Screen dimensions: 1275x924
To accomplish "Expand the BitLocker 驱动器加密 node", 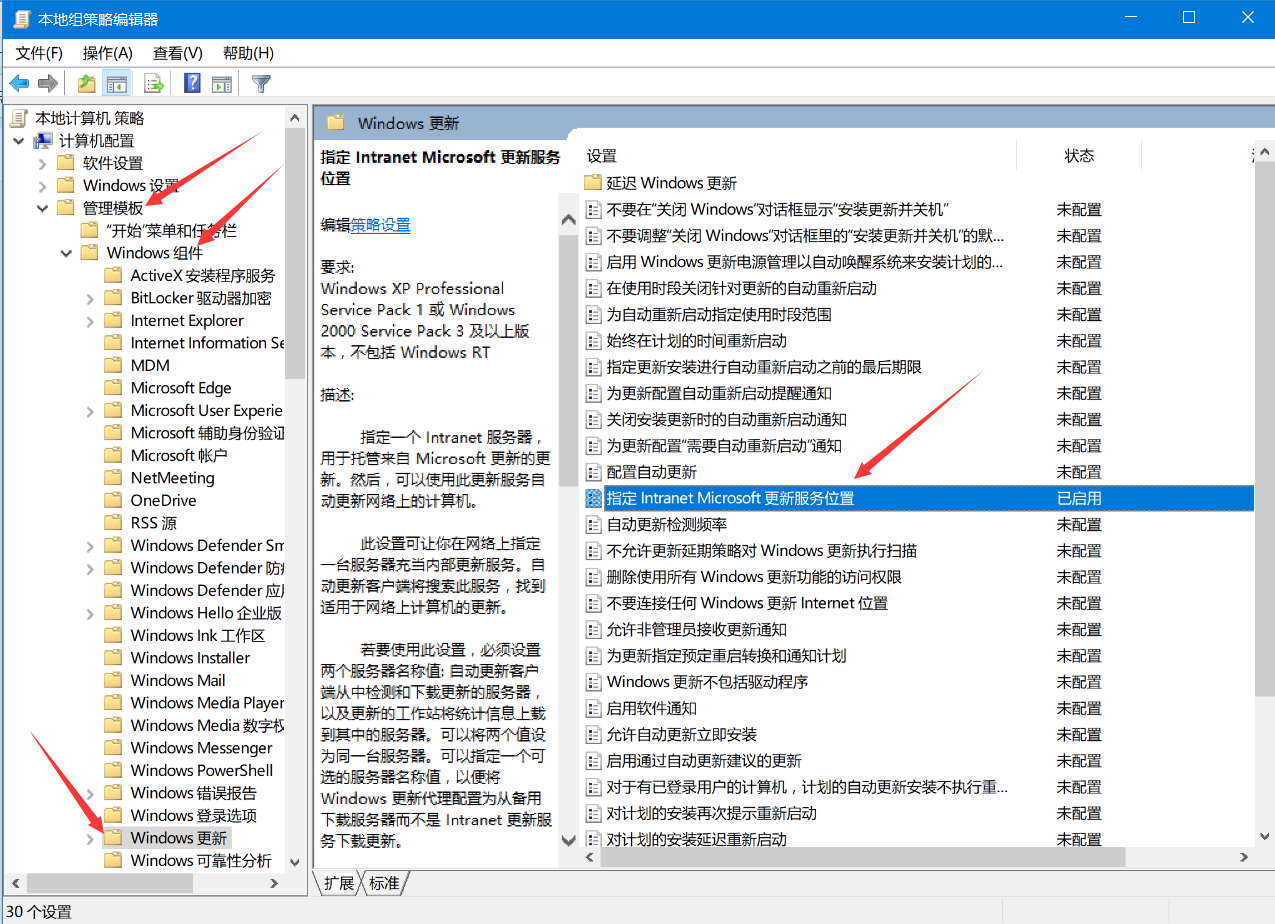I will pos(90,298).
